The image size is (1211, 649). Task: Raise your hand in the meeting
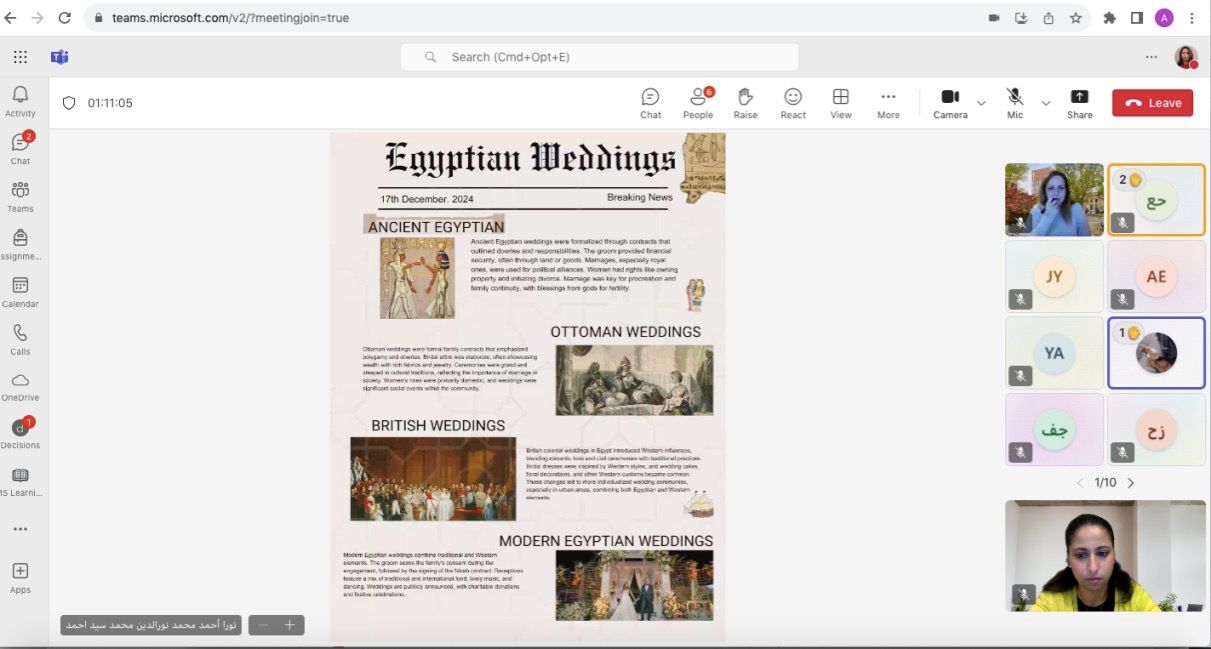745,102
